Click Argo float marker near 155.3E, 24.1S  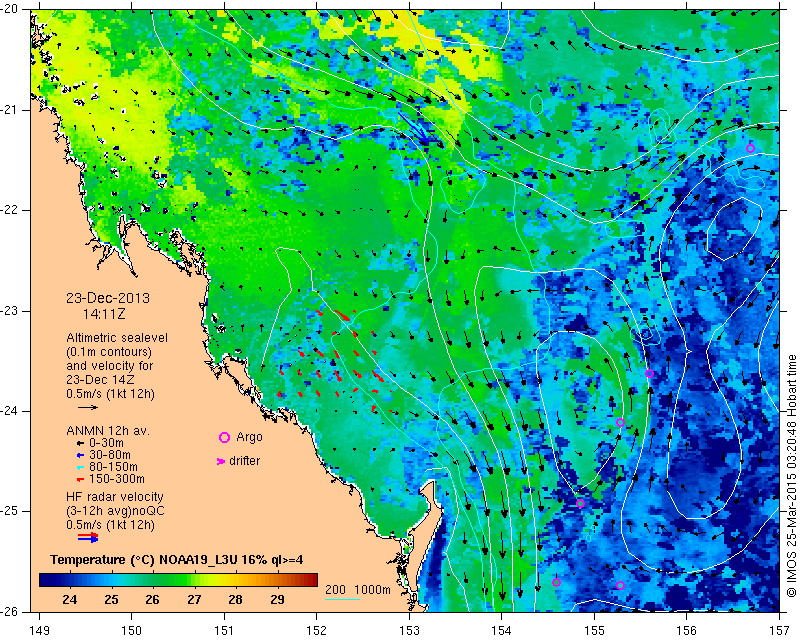pyautogui.click(x=620, y=423)
